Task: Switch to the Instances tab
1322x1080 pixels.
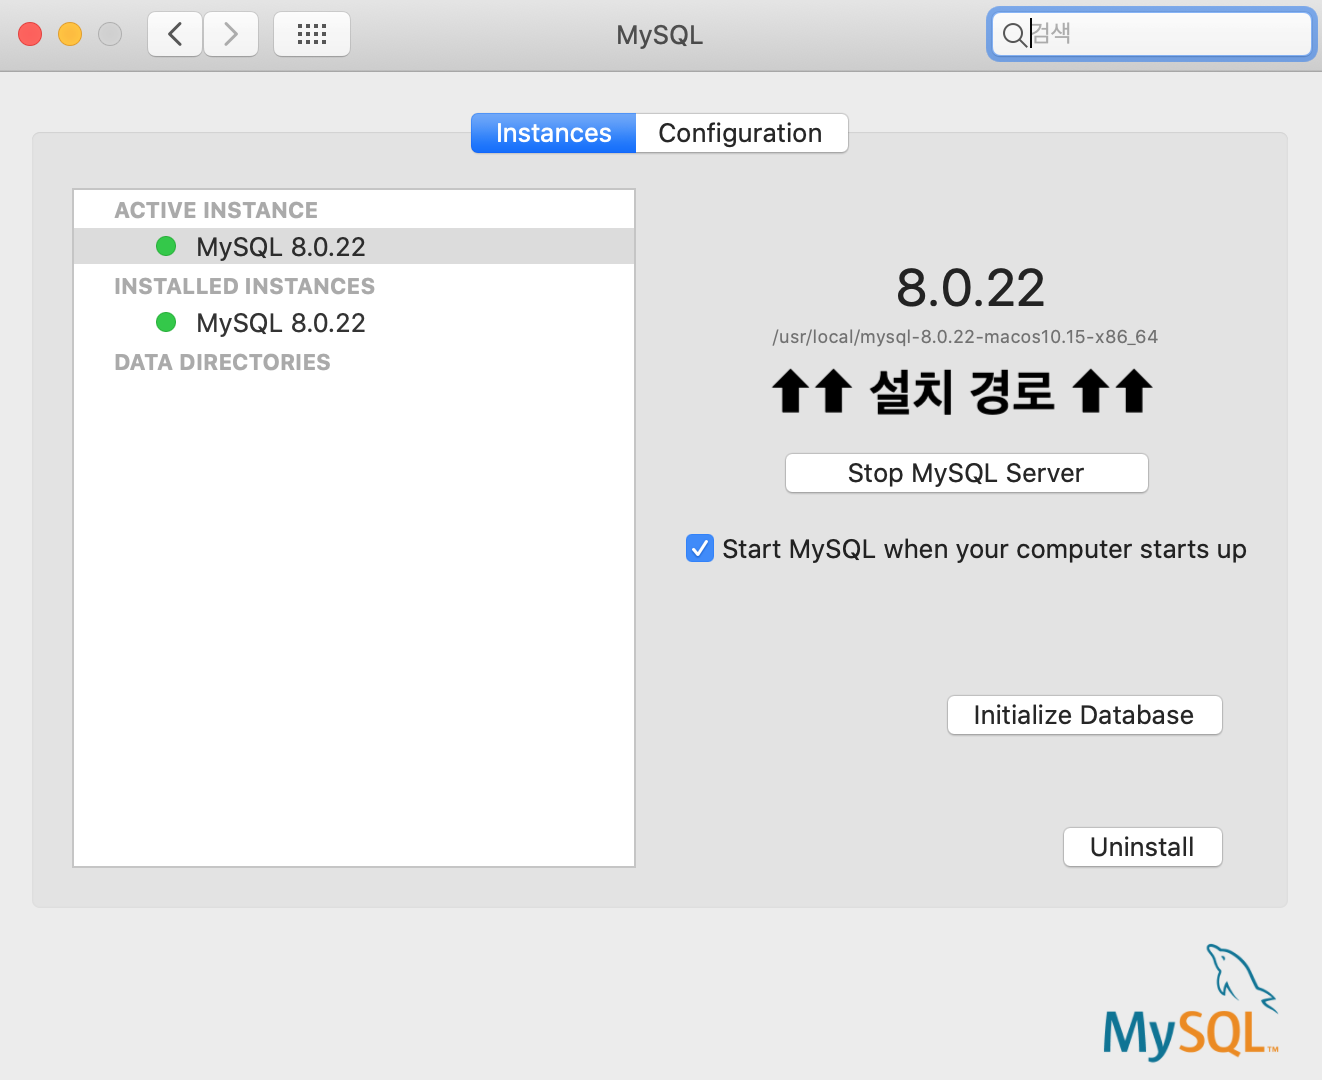Action: (x=553, y=133)
